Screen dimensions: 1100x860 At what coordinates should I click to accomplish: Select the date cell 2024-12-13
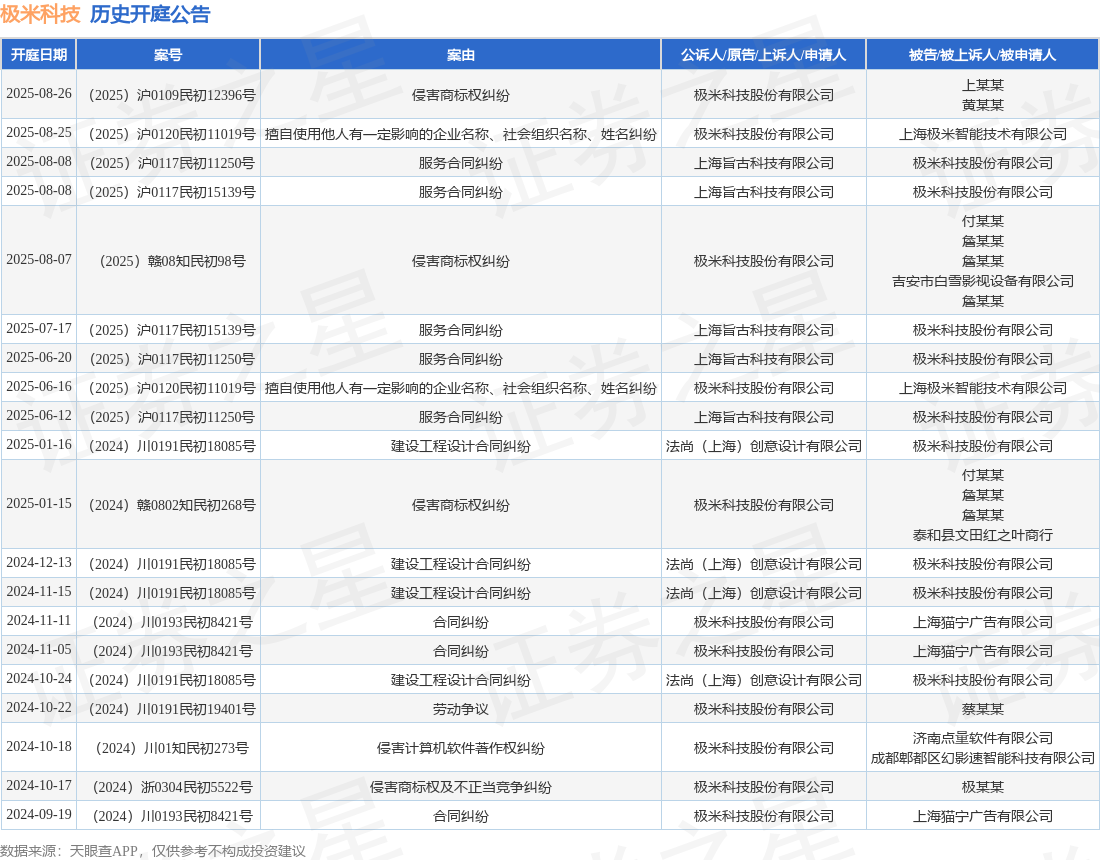tap(39, 563)
